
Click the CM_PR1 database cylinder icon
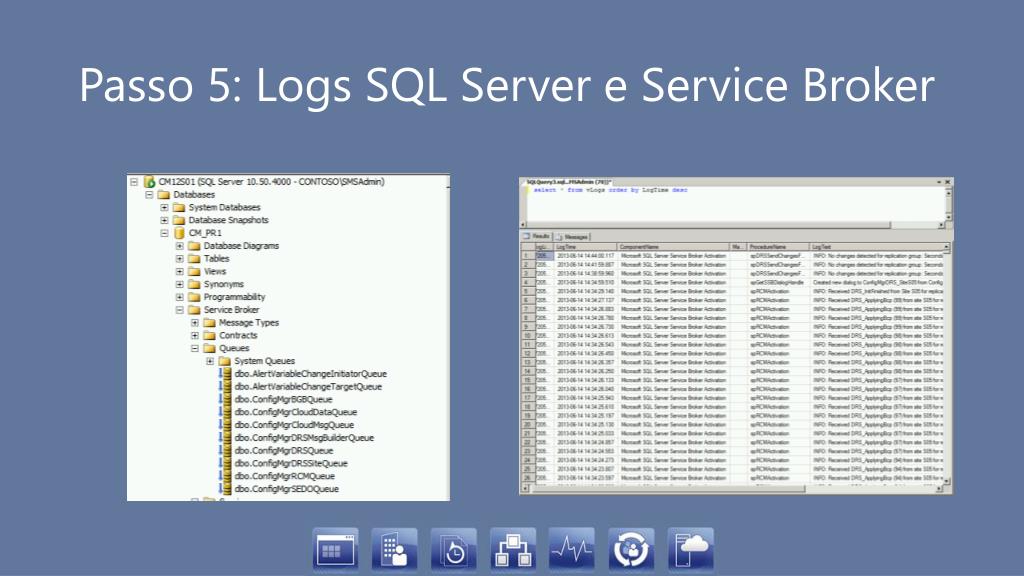click(x=179, y=232)
